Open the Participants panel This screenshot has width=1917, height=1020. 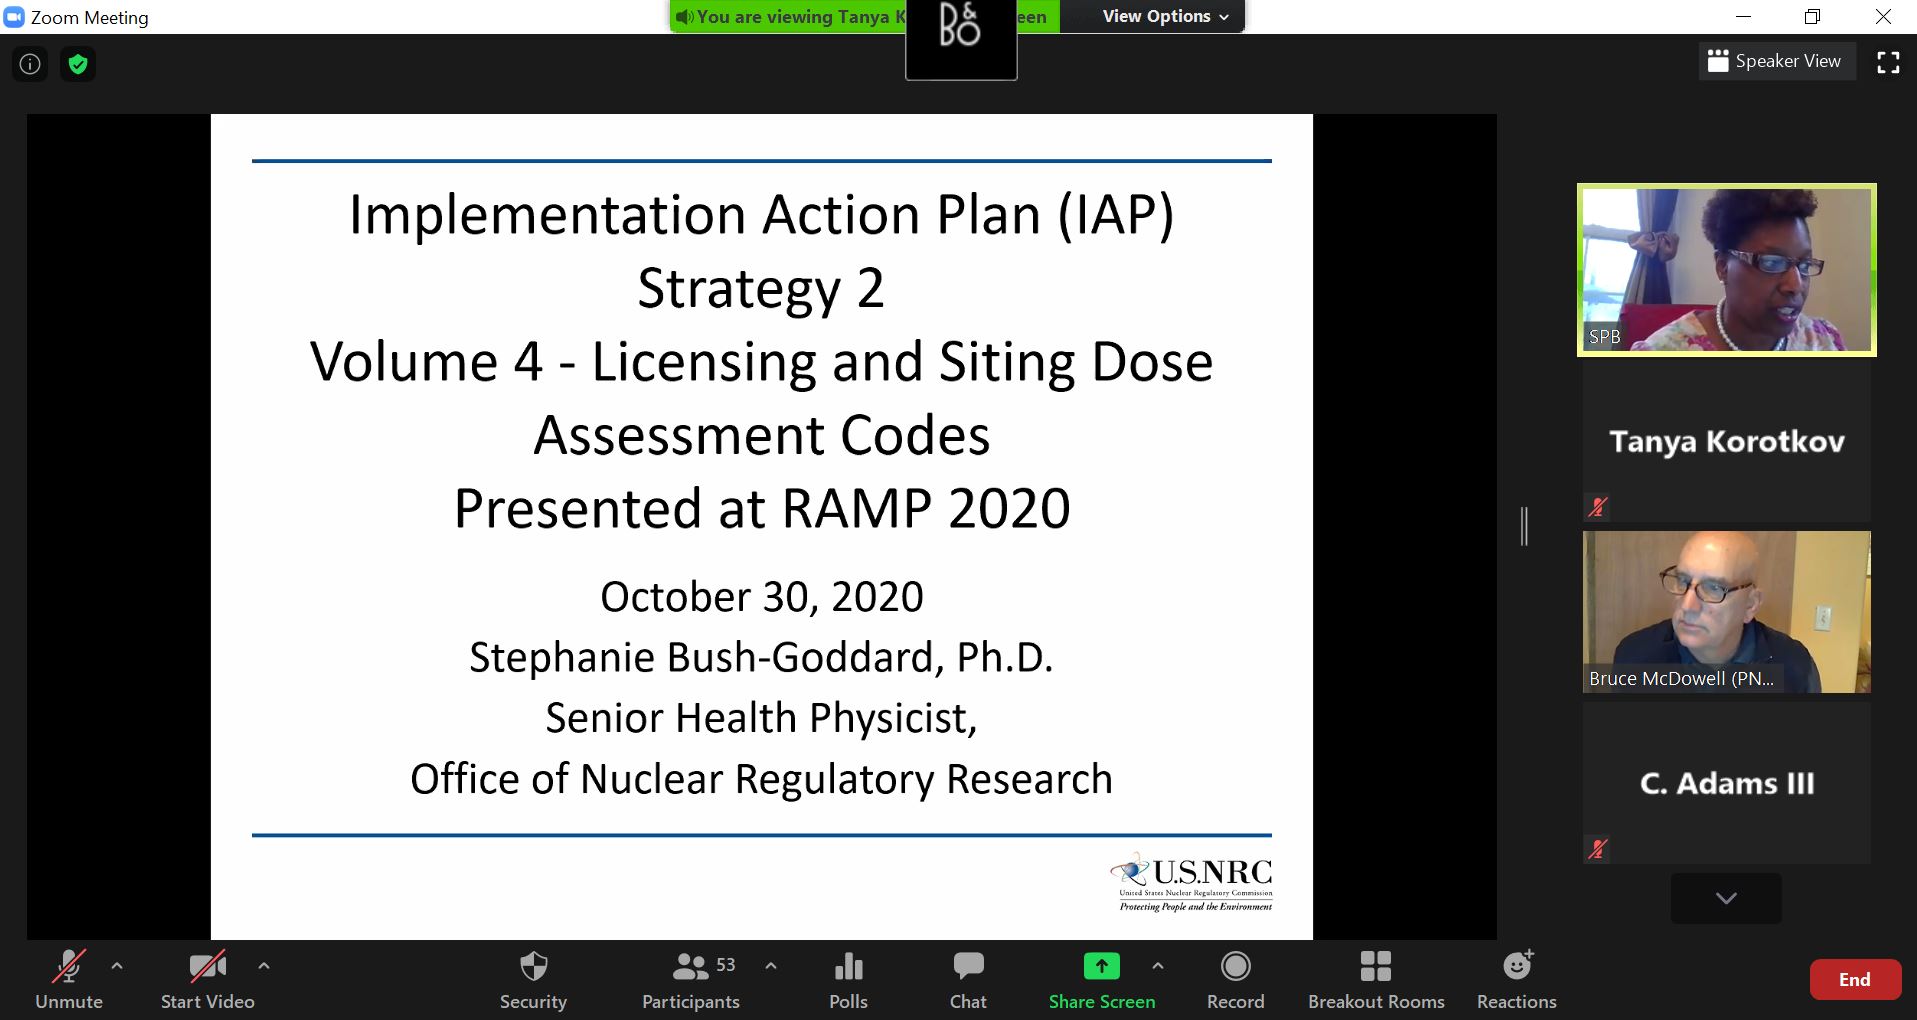tap(690, 980)
